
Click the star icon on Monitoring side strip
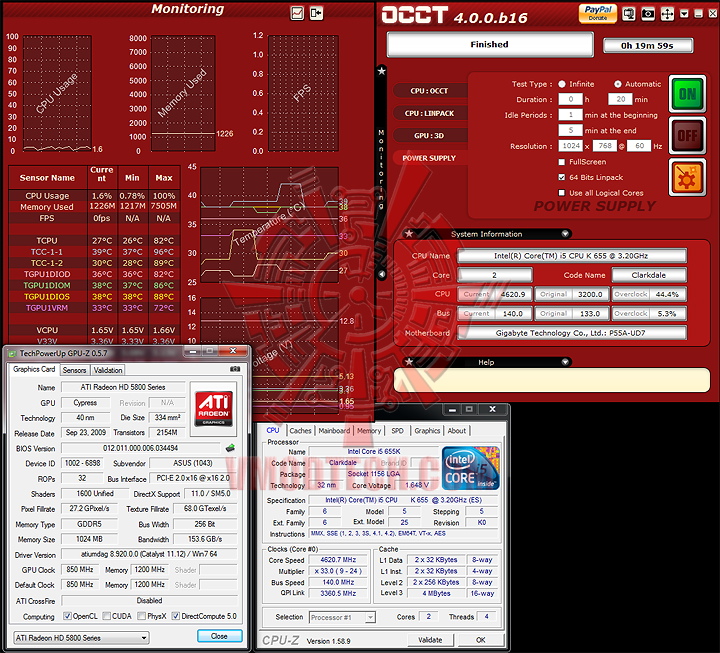pos(382,71)
